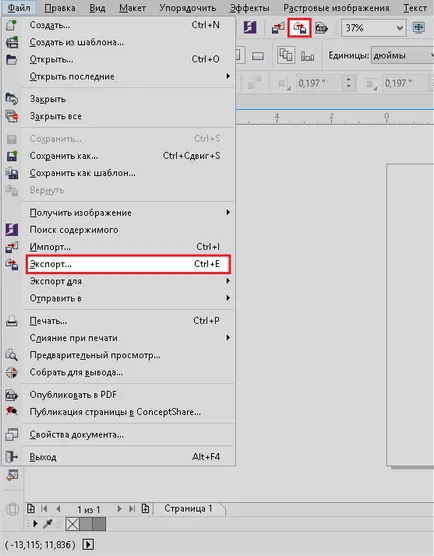Select the no-color swatch with X
Screen dimensions: 434x556
click(x=73, y=524)
